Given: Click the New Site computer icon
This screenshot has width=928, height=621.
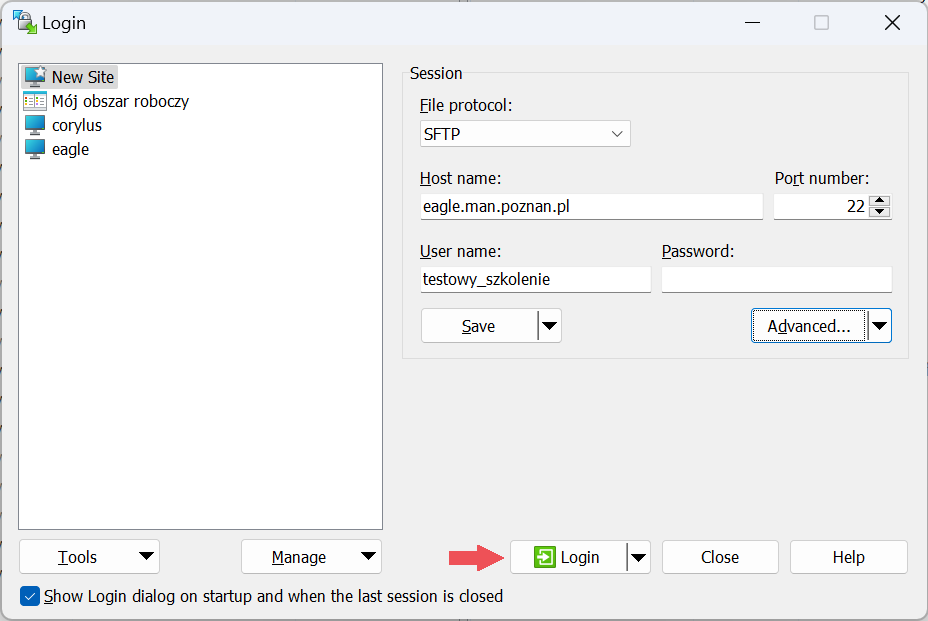Looking at the screenshot, I should (x=35, y=77).
